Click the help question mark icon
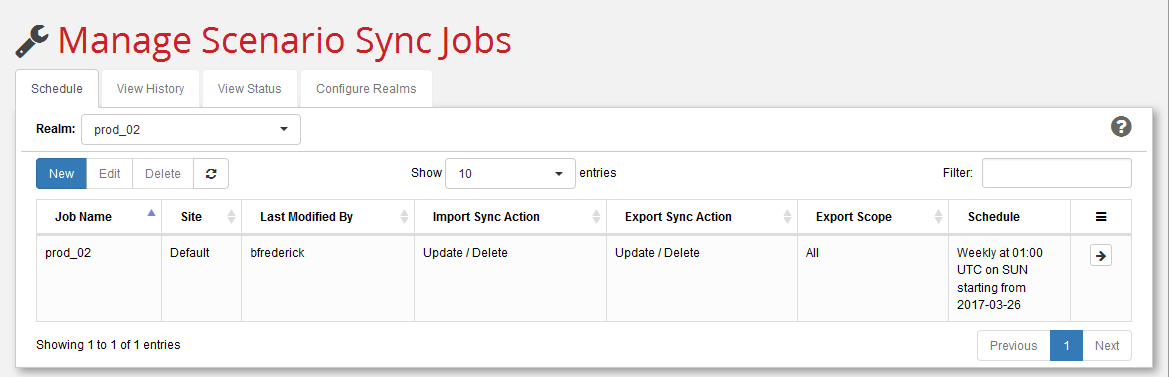The width and height of the screenshot is (1169, 377). pos(1121,127)
